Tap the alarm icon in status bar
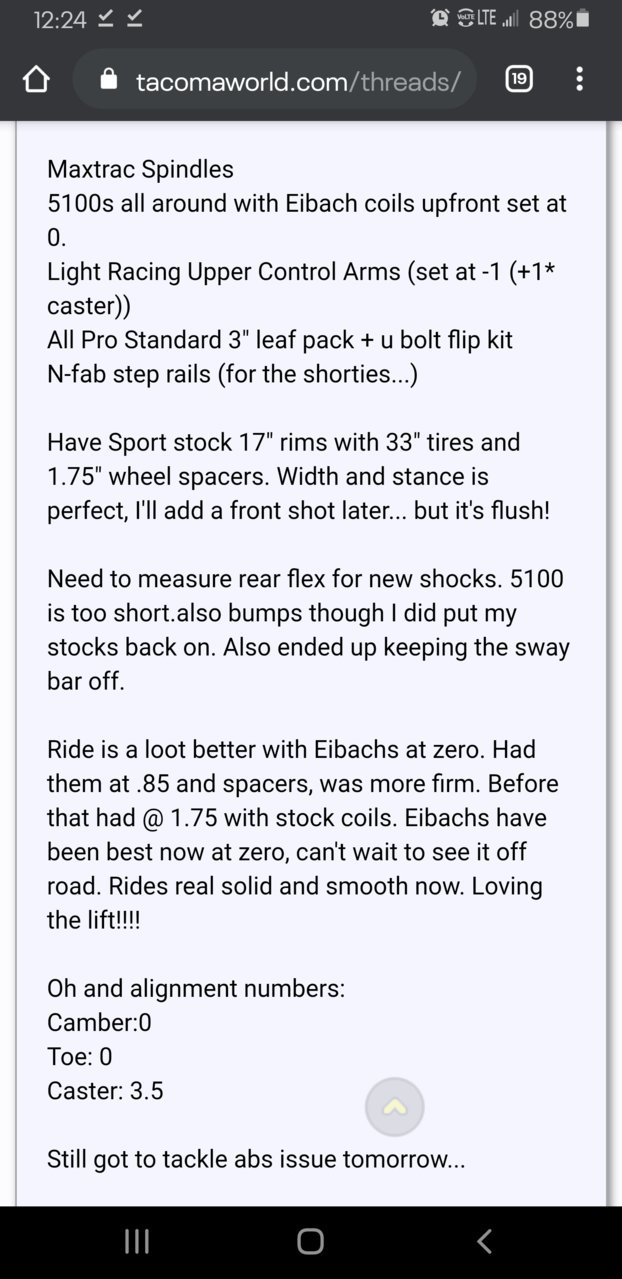This screenshot has height=1279, width=622. pyautogui.click(x=440, y=18)
